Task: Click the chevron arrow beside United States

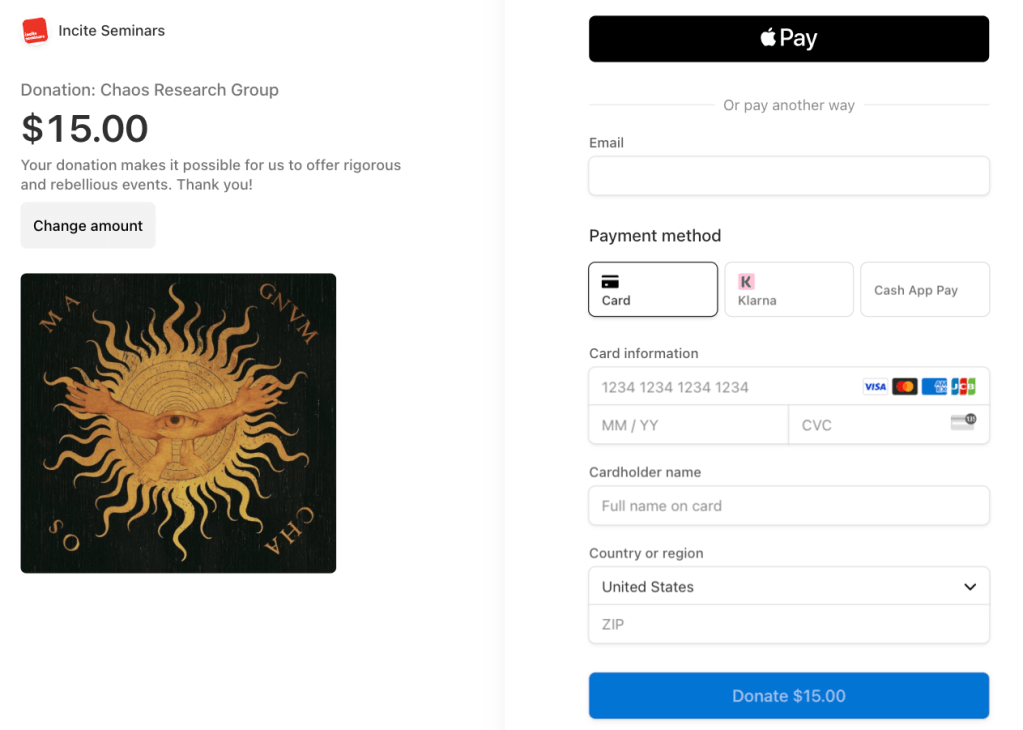Action: click(969, 587)
